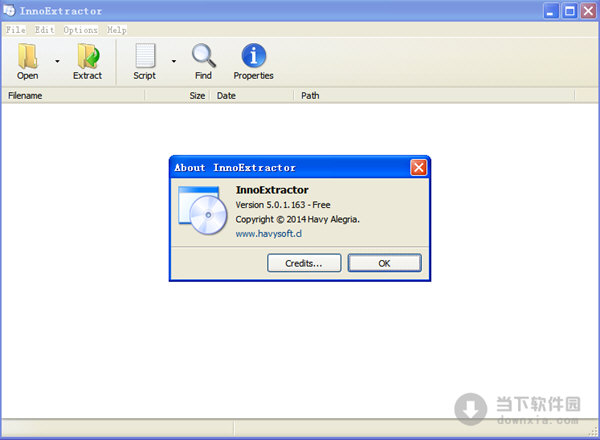Confirm the About dialog with OK
600x440 pixels.
pos(385,263)
